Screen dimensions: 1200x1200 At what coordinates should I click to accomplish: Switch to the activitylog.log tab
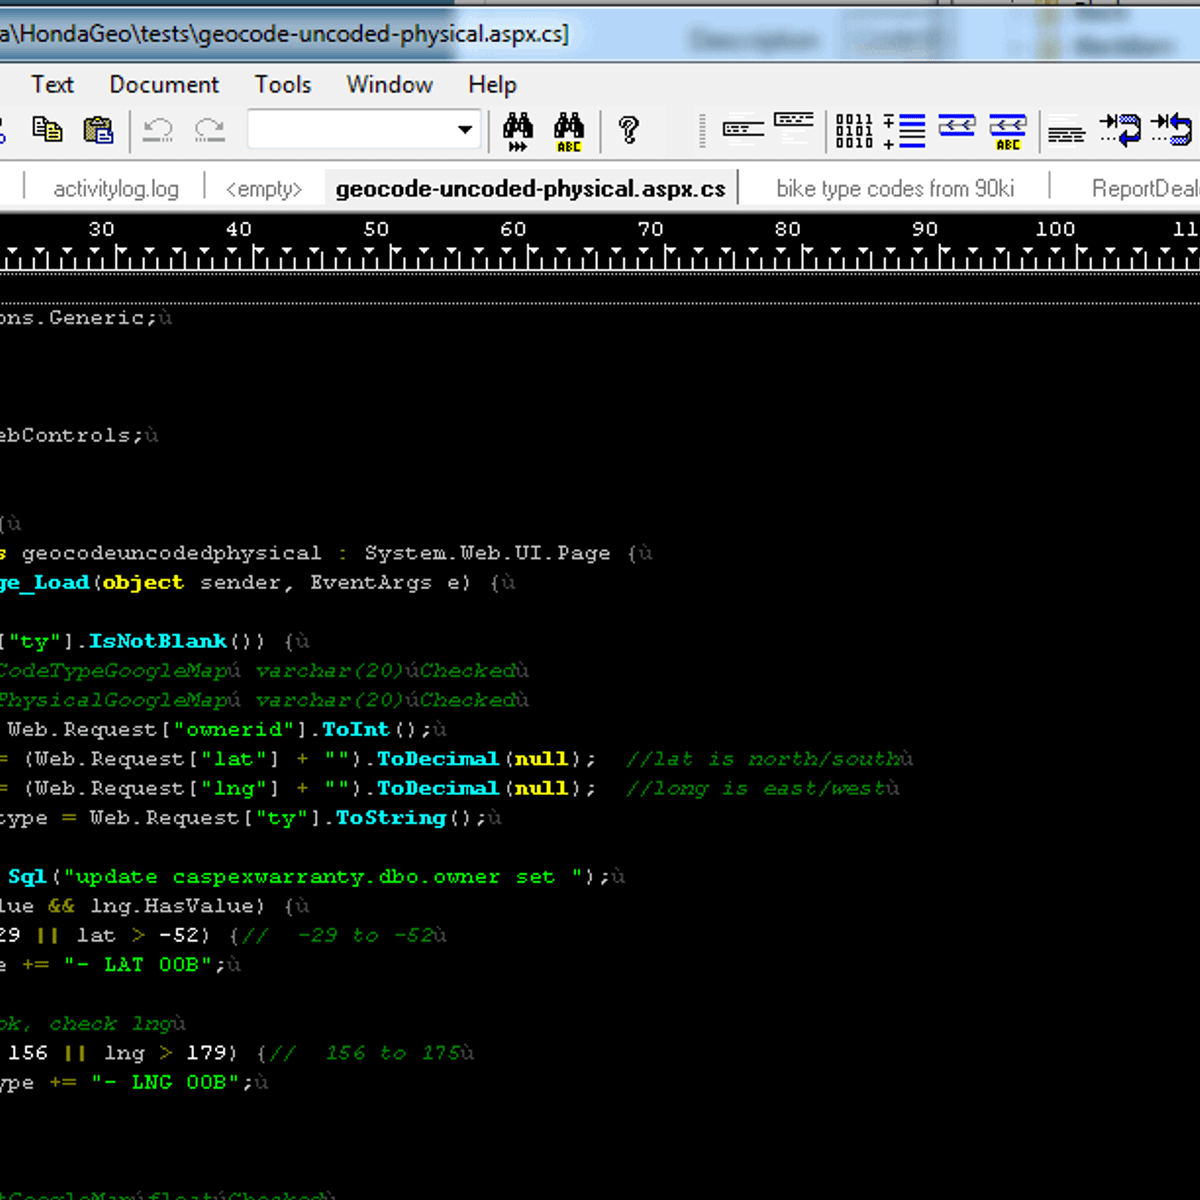point(116,189)
